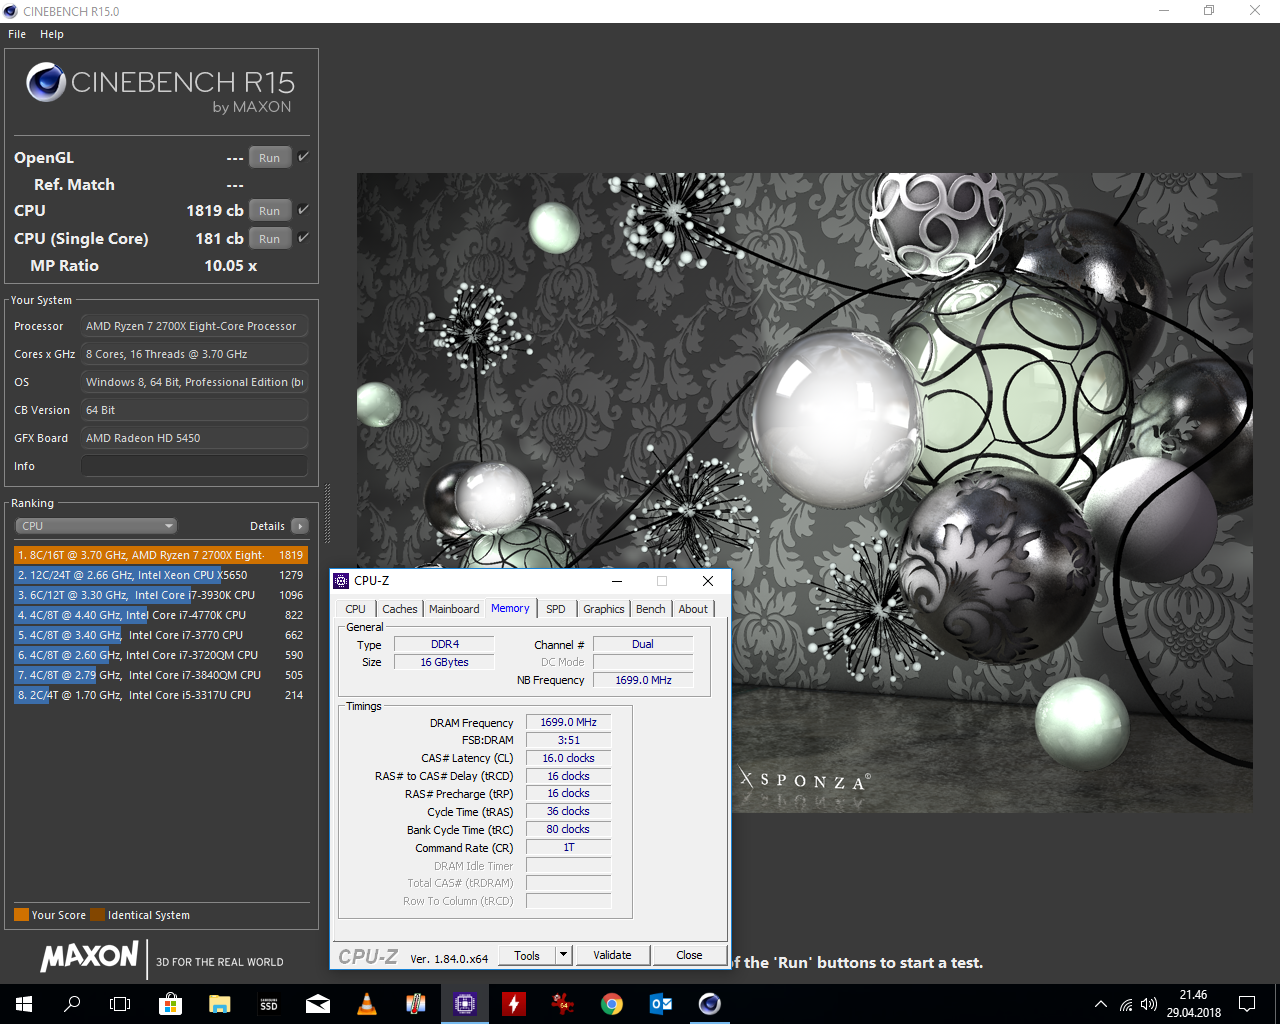
Task: Switch to the Caches tab in CPU-Z
Action: coord(400,609)
